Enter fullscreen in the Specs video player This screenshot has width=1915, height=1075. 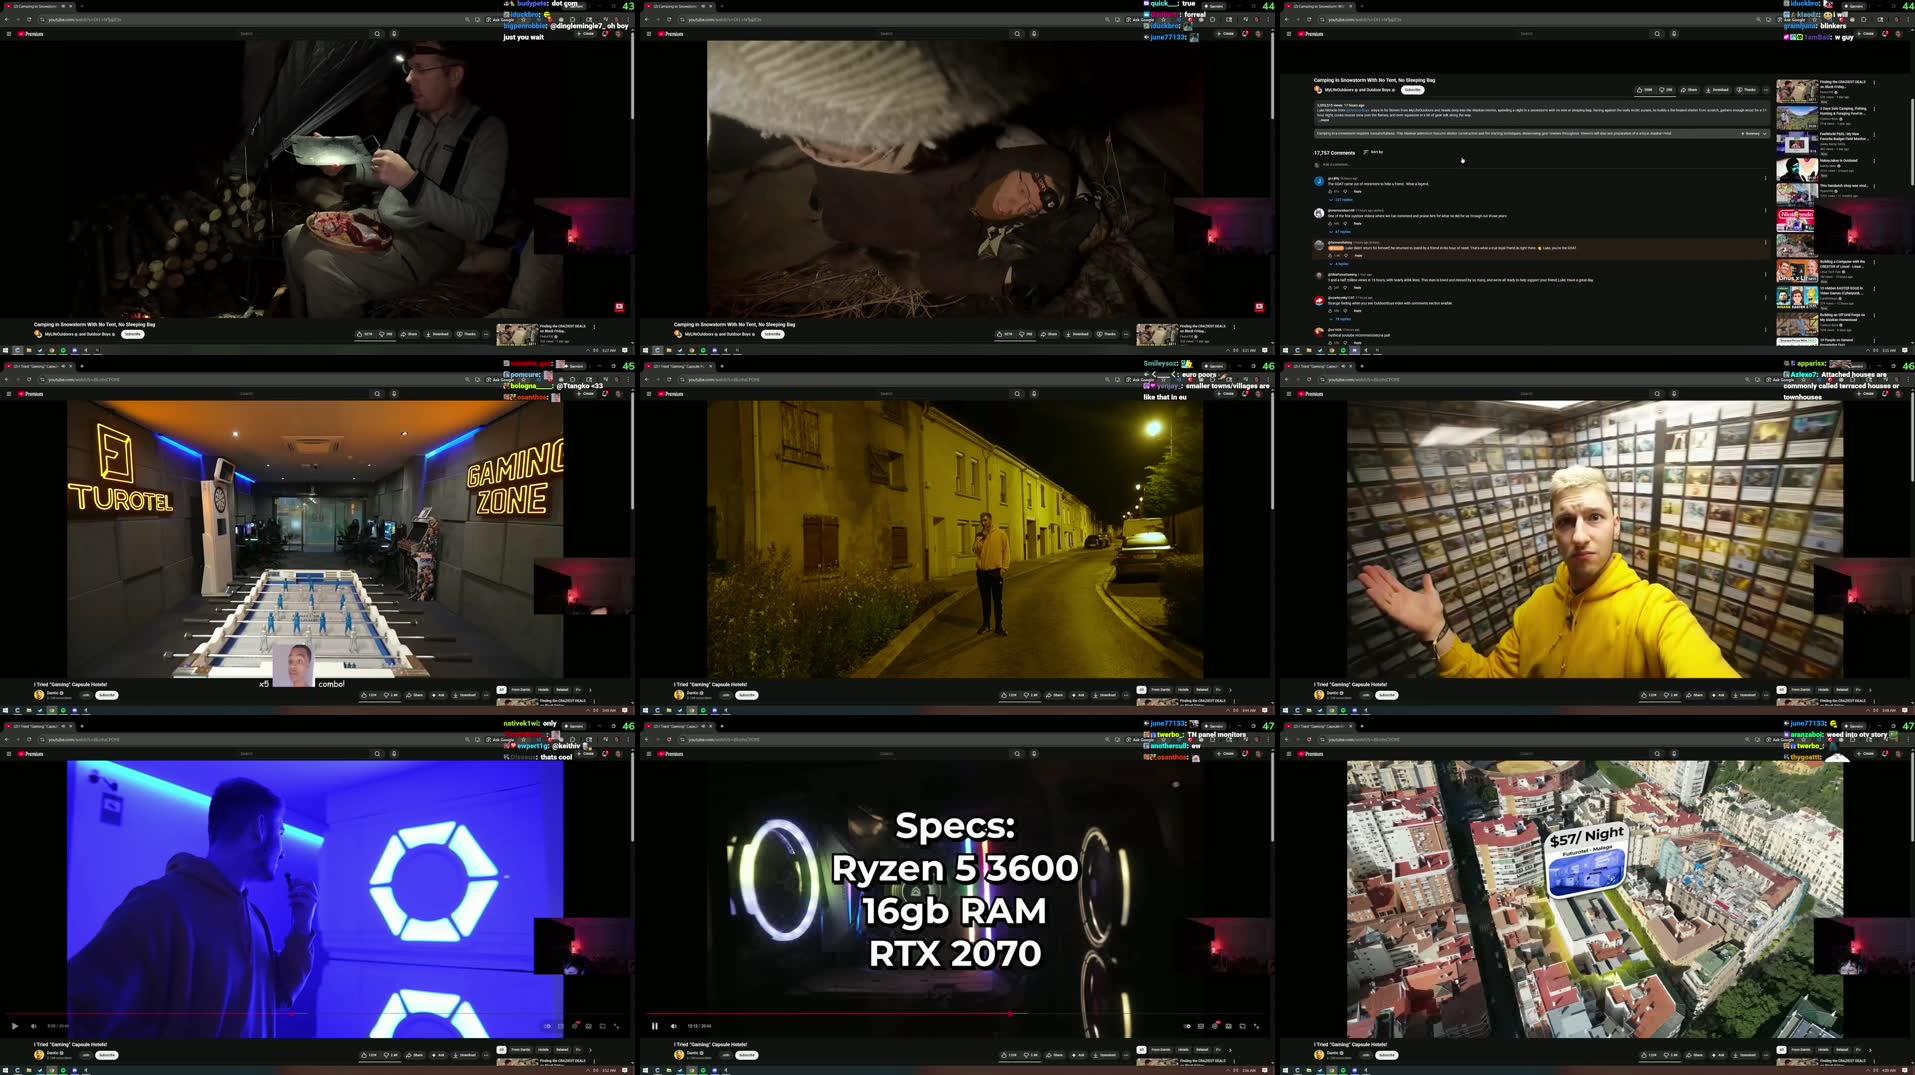(x=1257, y=1026)
